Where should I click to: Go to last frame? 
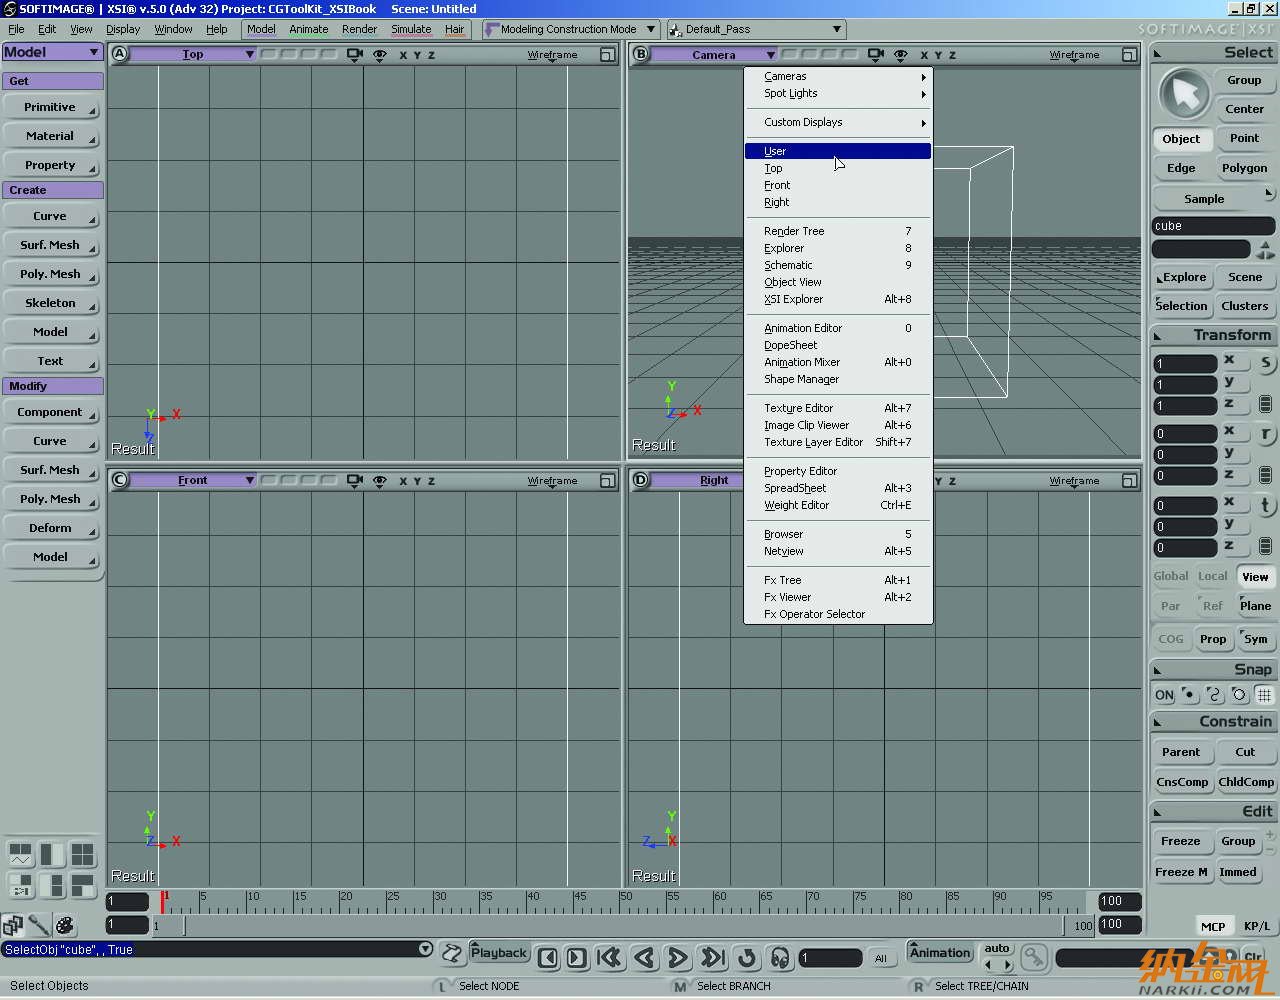[x=713, y=957]
